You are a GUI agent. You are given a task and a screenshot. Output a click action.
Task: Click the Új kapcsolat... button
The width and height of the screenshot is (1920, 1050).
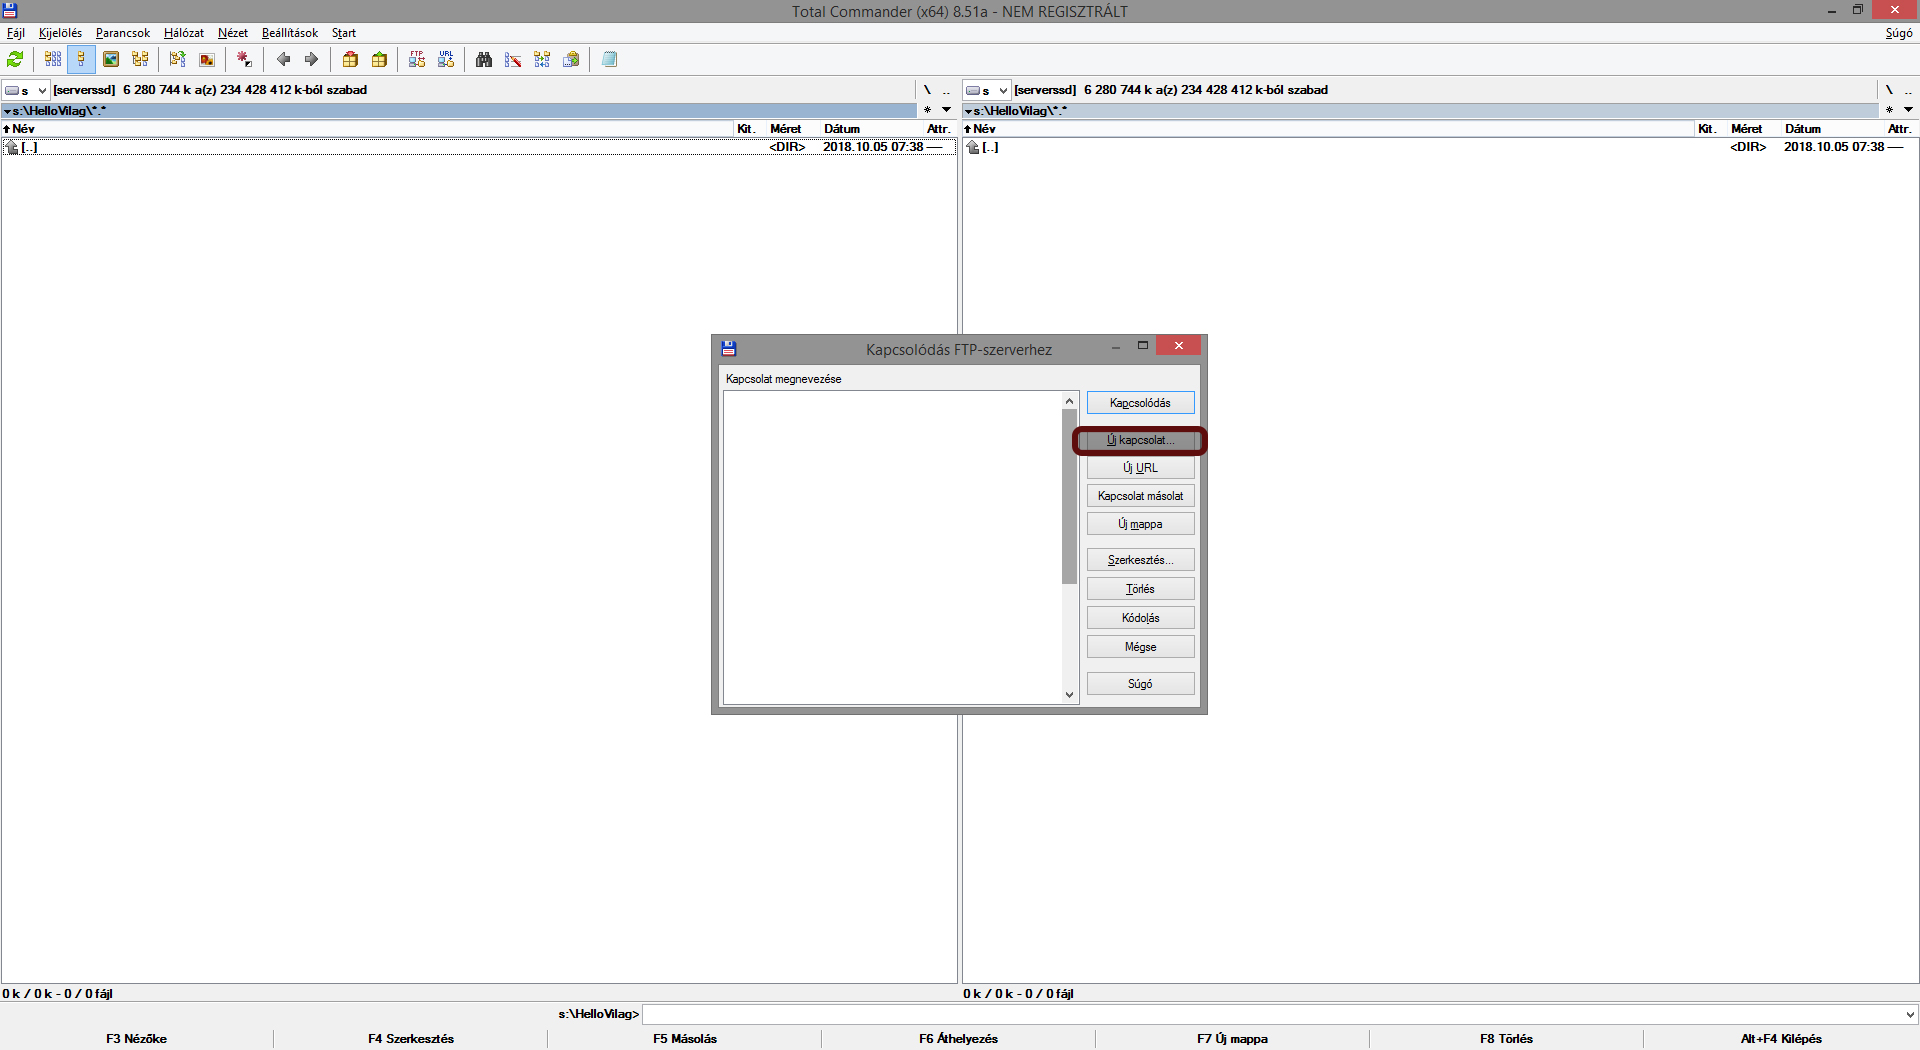(x=1140, y=440)
